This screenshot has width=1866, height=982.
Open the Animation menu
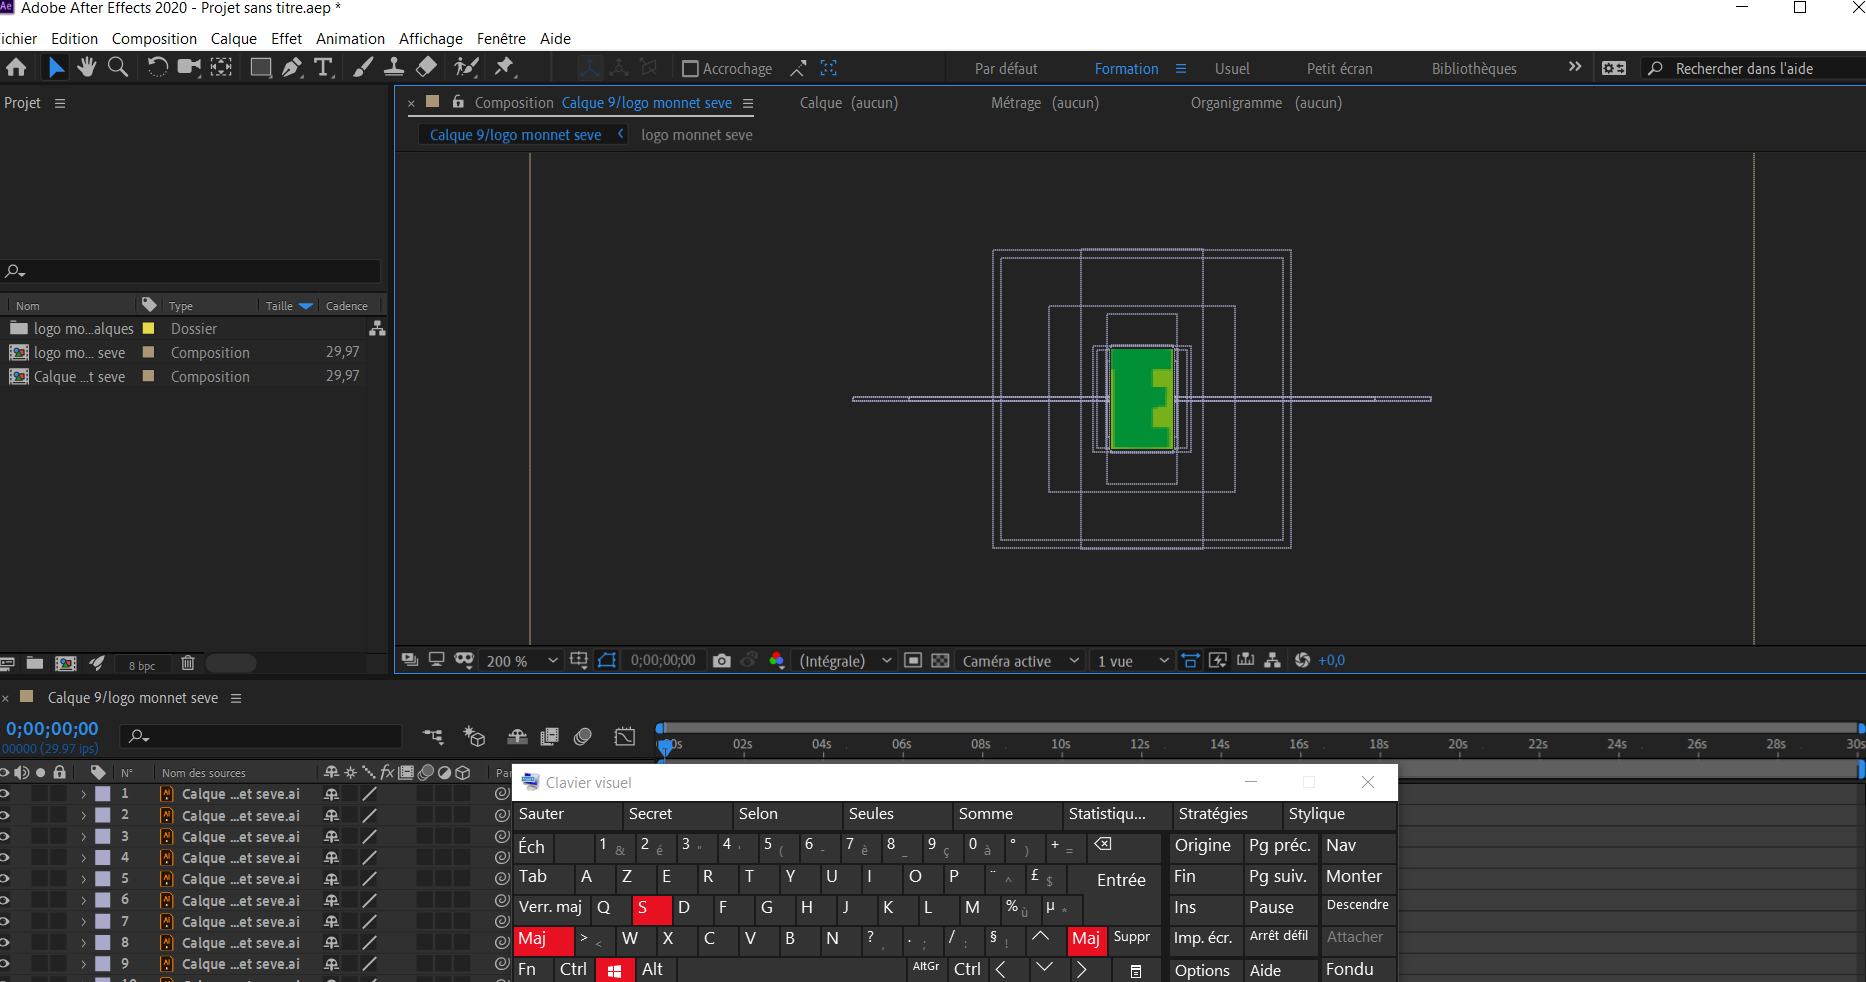pos(350,39)
